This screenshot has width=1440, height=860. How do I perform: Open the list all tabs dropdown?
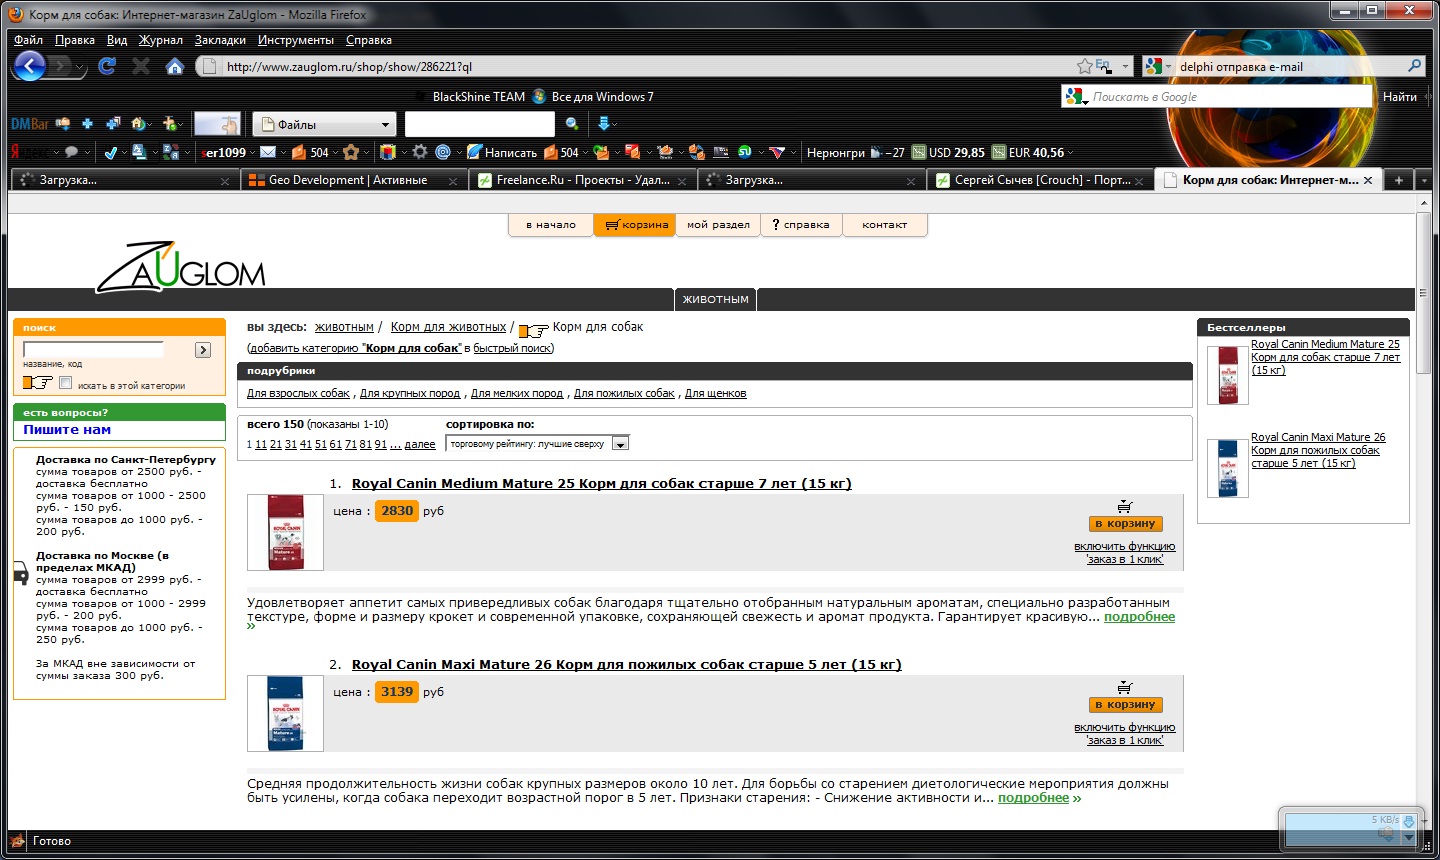click(x=1424, y=180)
